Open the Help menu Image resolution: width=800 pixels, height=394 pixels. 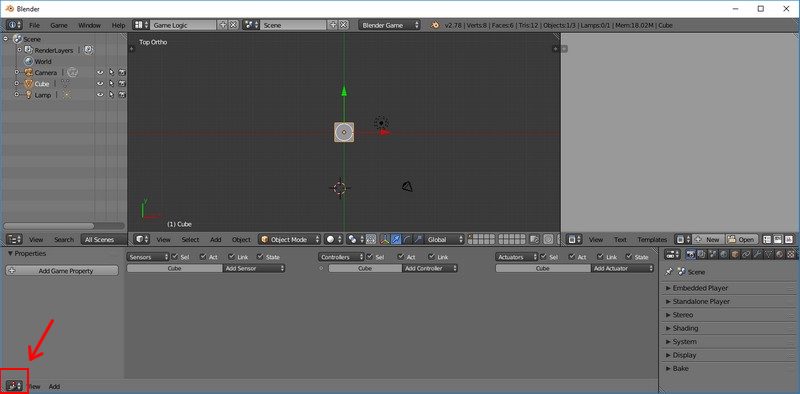(118, 25)
